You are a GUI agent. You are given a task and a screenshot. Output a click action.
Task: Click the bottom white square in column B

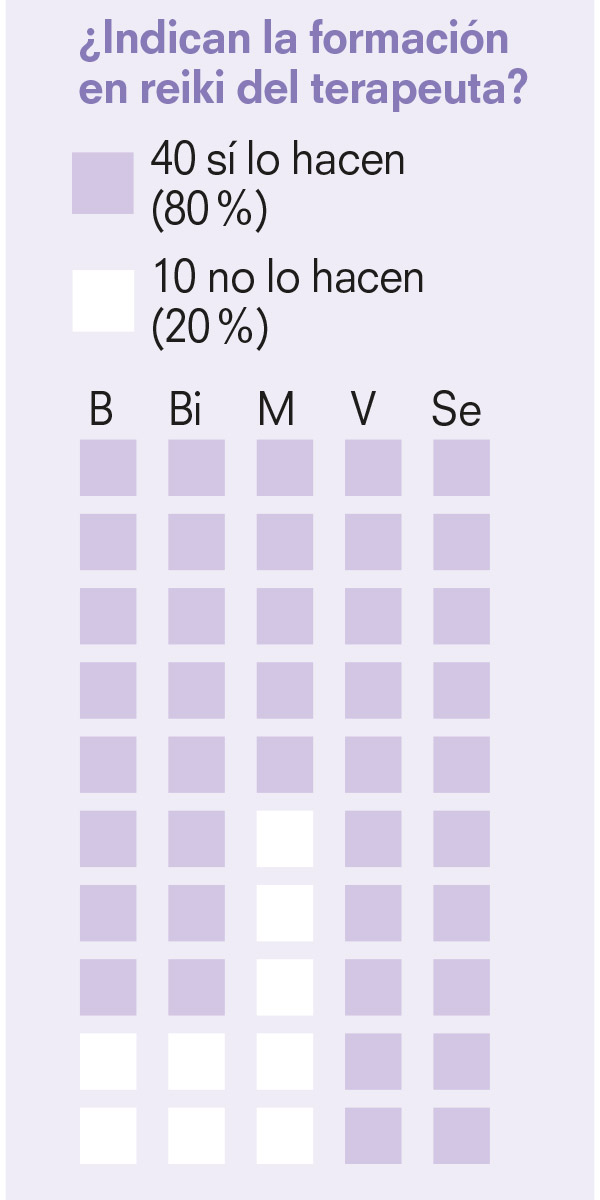tap(108, 1135)
